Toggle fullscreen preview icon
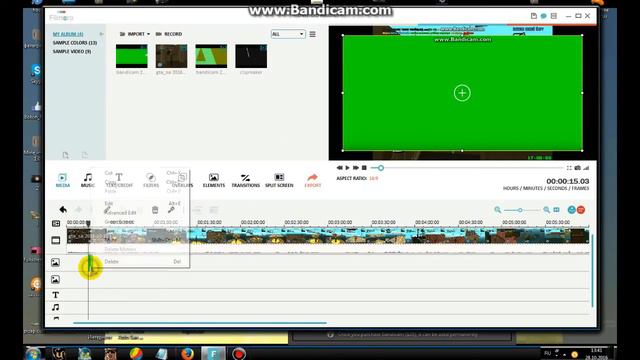Image resolution: width=640 pixels, height=360 pixels. (x=569, y=168)
